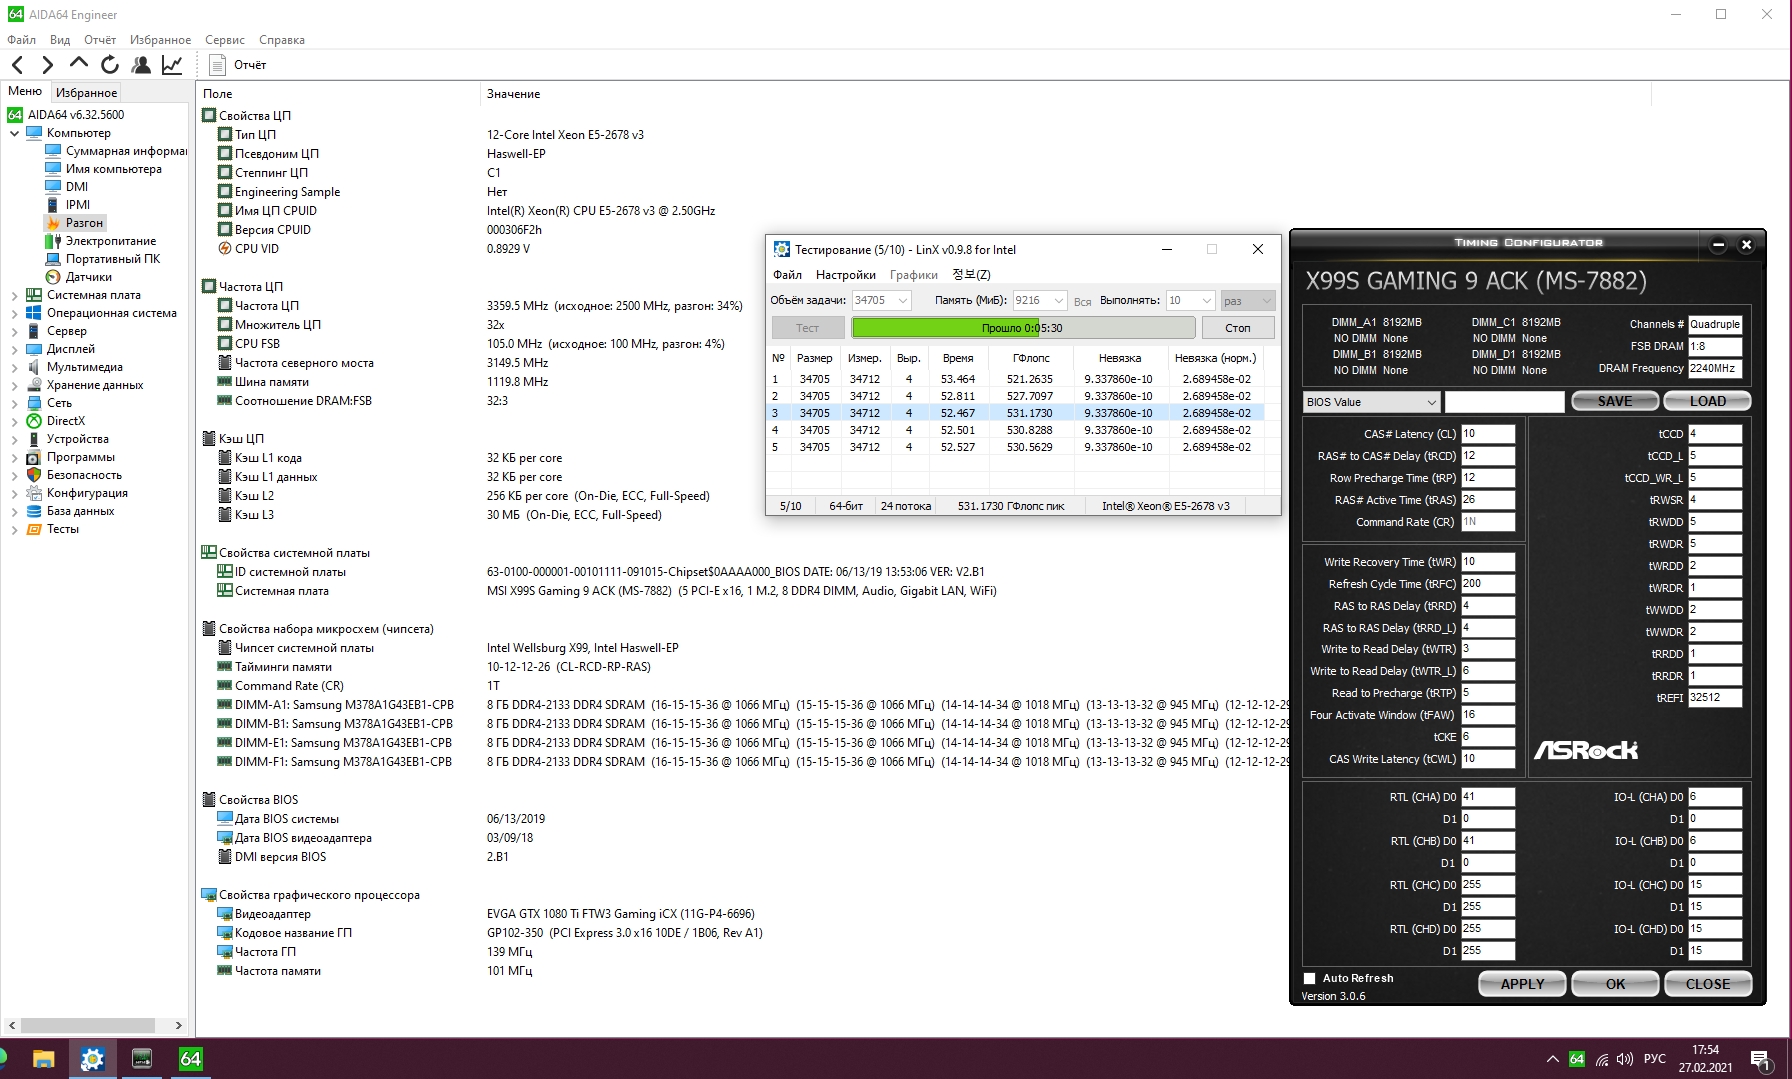Image resolution: width=1792 pixels, height=1079 pixels.
Task: Expand the Системная плата tree node
Action: (14, 295)
